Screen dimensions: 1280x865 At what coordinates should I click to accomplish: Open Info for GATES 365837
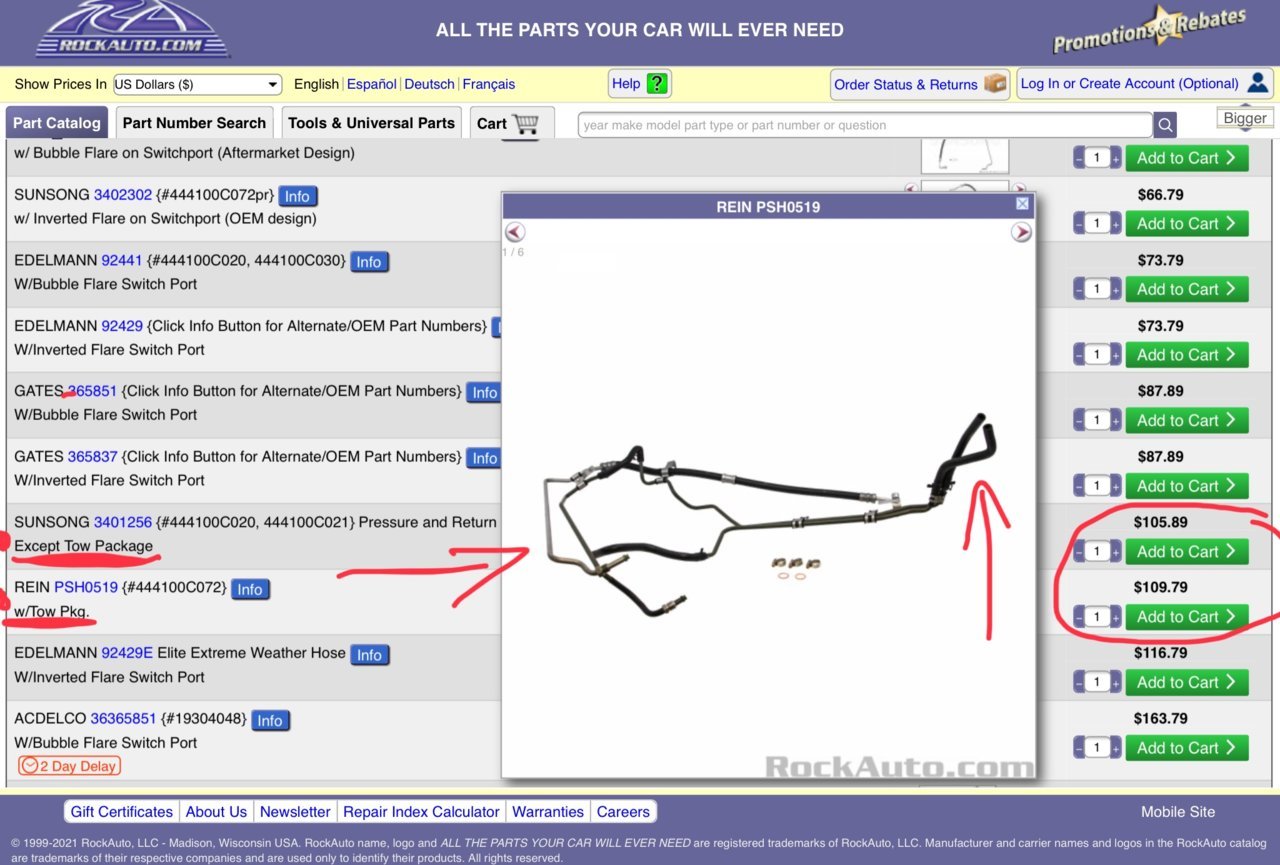click(x=483, y=458)
